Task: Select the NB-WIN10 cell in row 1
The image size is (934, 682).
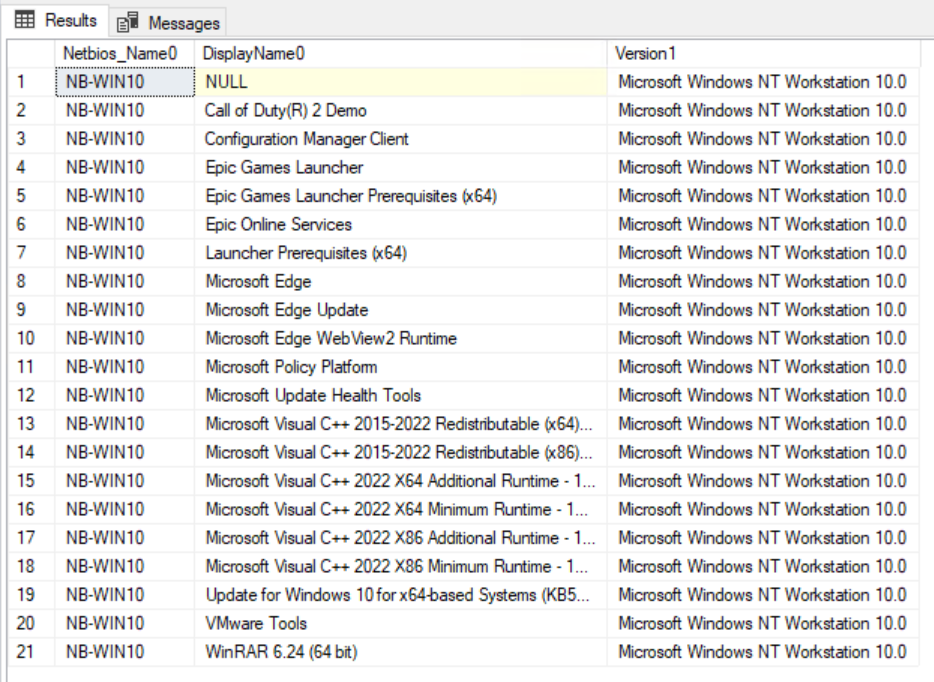Action: (x=124, y=82)
